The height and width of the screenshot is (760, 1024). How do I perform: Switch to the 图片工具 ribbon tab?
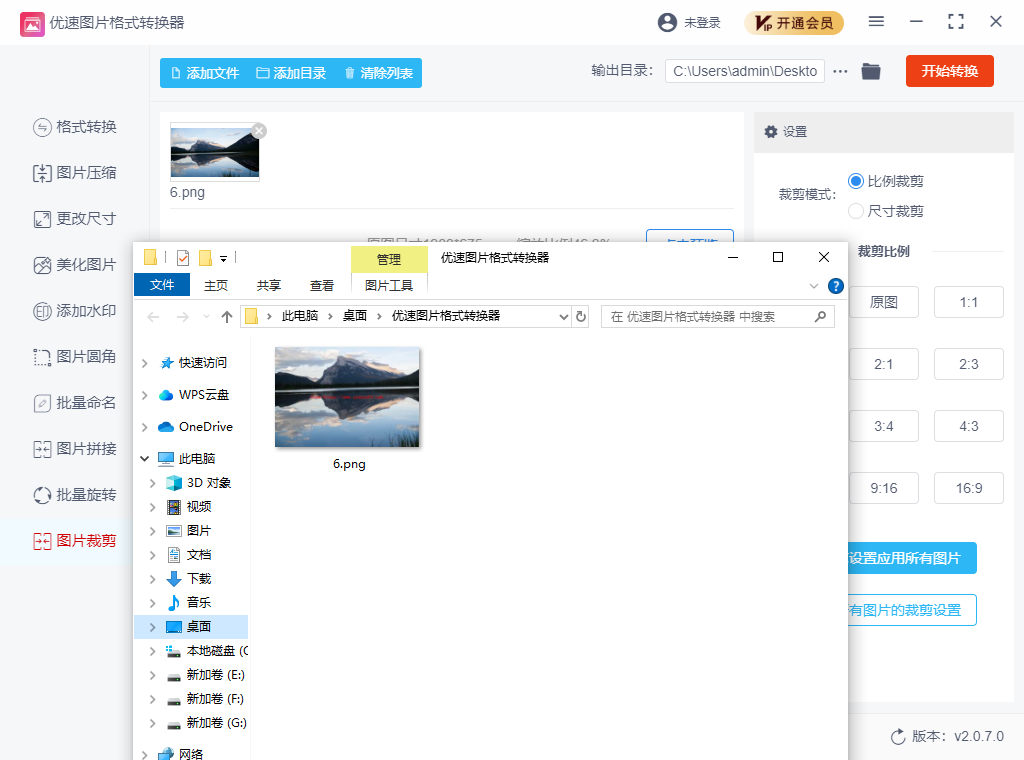(389, 285)
